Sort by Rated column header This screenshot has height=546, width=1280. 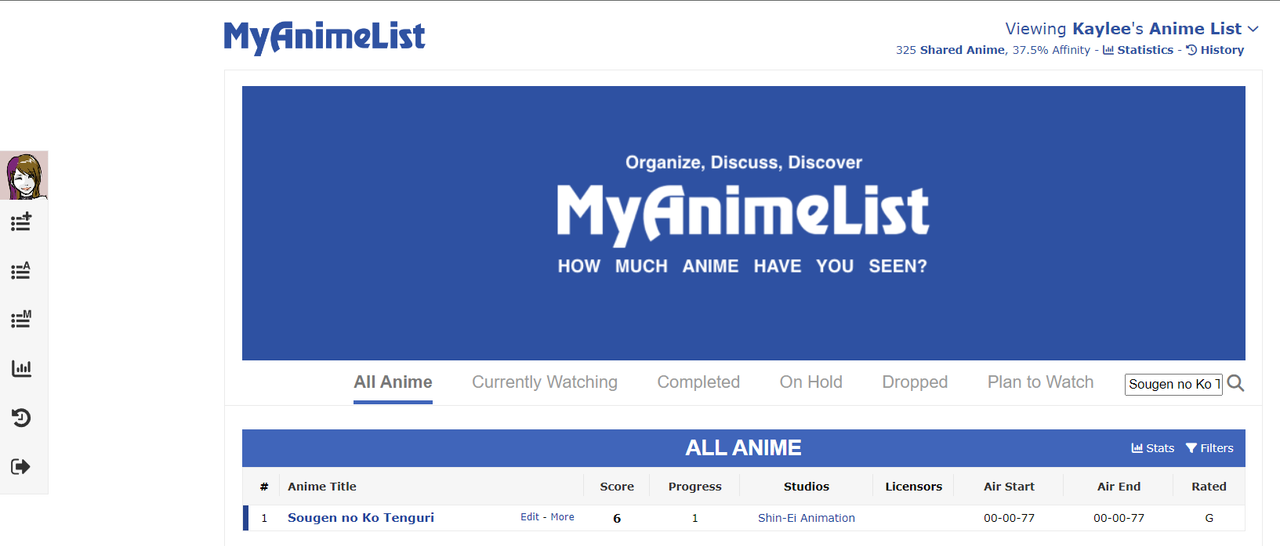pyautogui.click(x=1208, y=487)
